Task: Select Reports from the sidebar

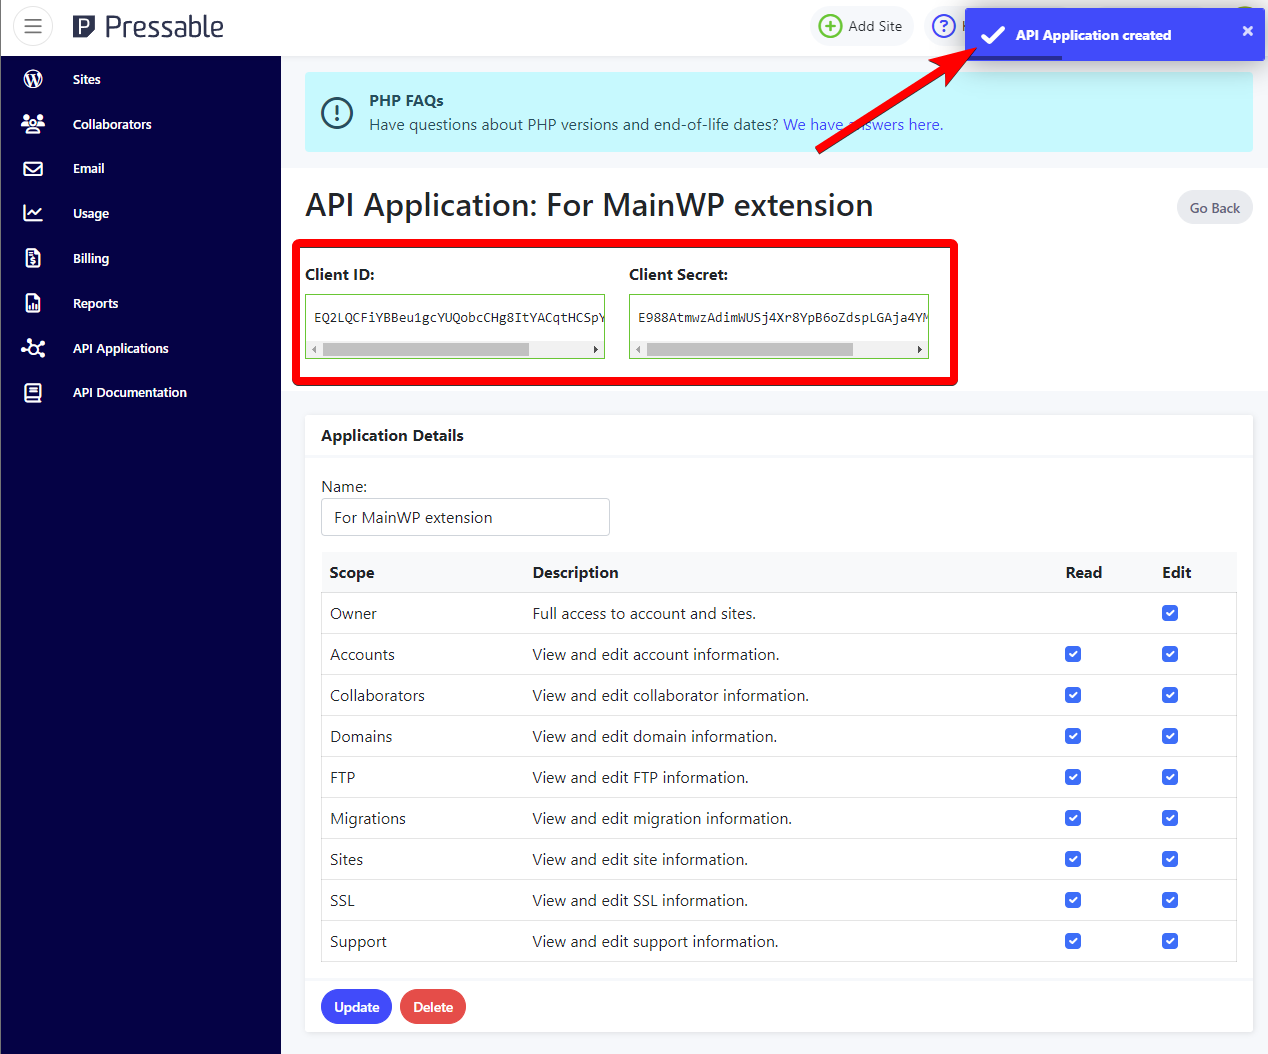Action: [95, 303]
